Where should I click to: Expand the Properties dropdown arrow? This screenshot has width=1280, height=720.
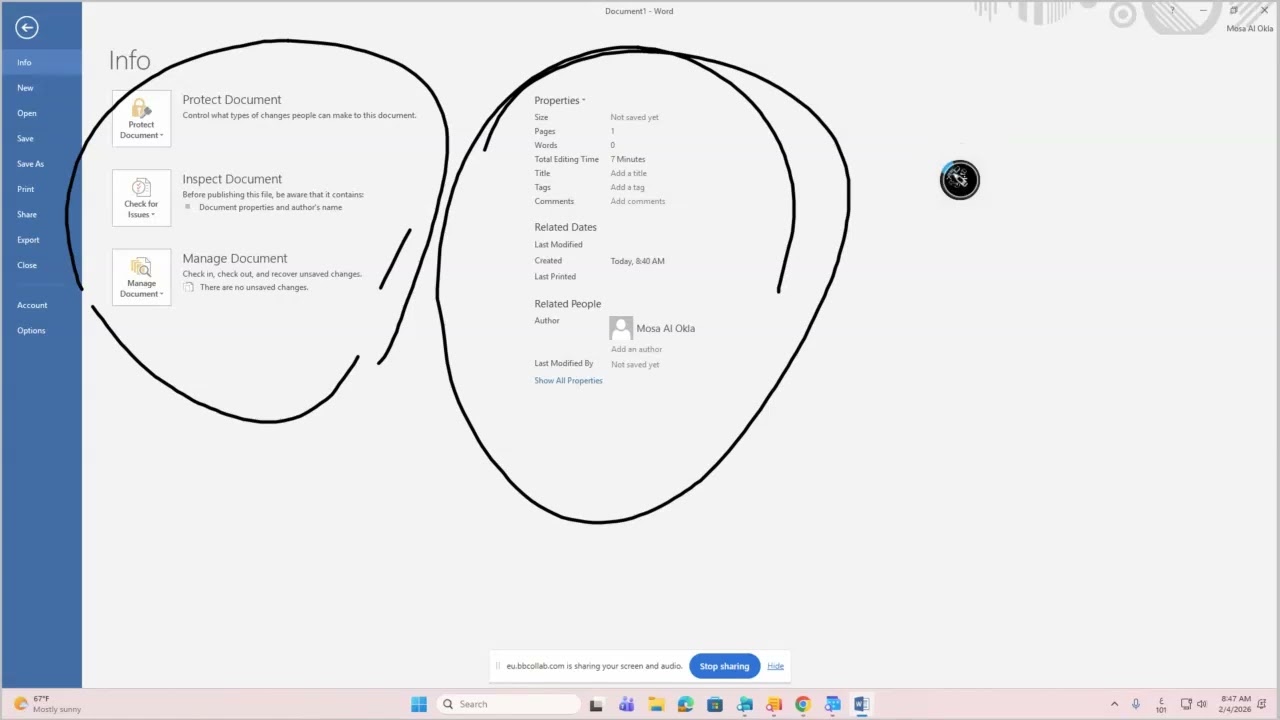coord(583,101)
